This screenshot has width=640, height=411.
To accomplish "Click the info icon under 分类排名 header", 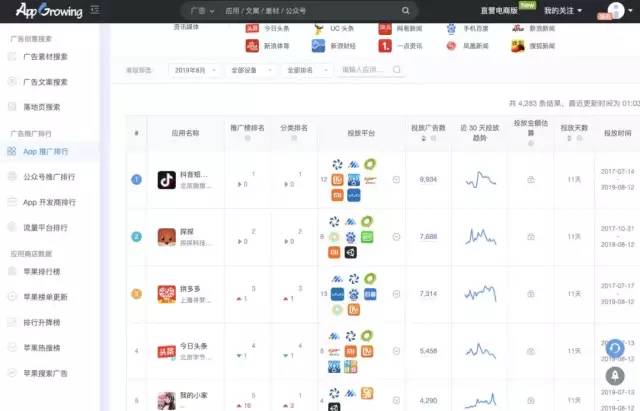I will tap(294, 138).
